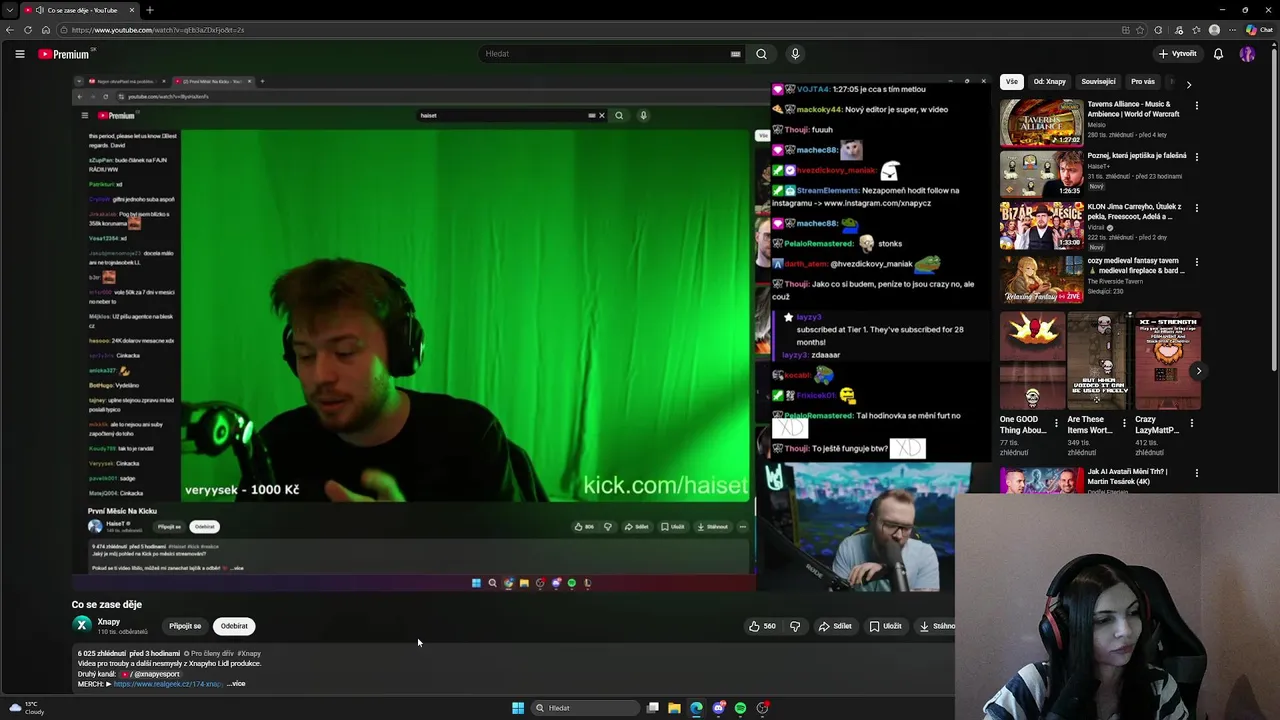
Task: Open File Explorer from taskbar
Action: coord(675,708)
